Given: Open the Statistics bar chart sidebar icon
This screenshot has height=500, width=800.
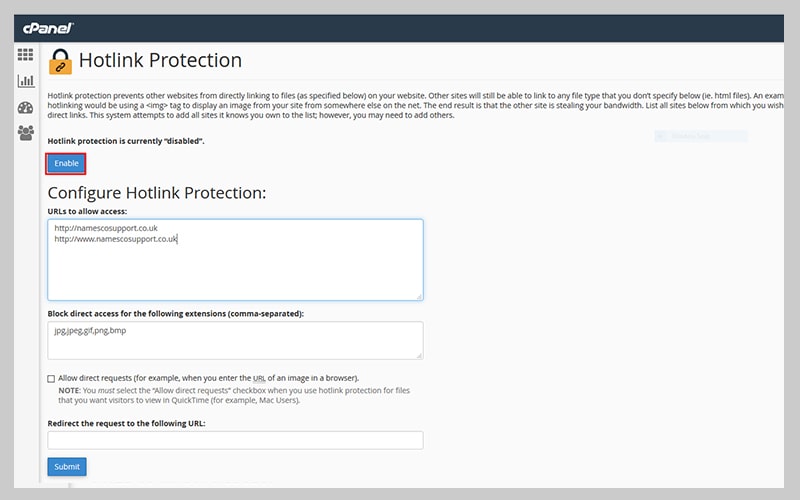Looking at the screenshot, I should point(26,81).
